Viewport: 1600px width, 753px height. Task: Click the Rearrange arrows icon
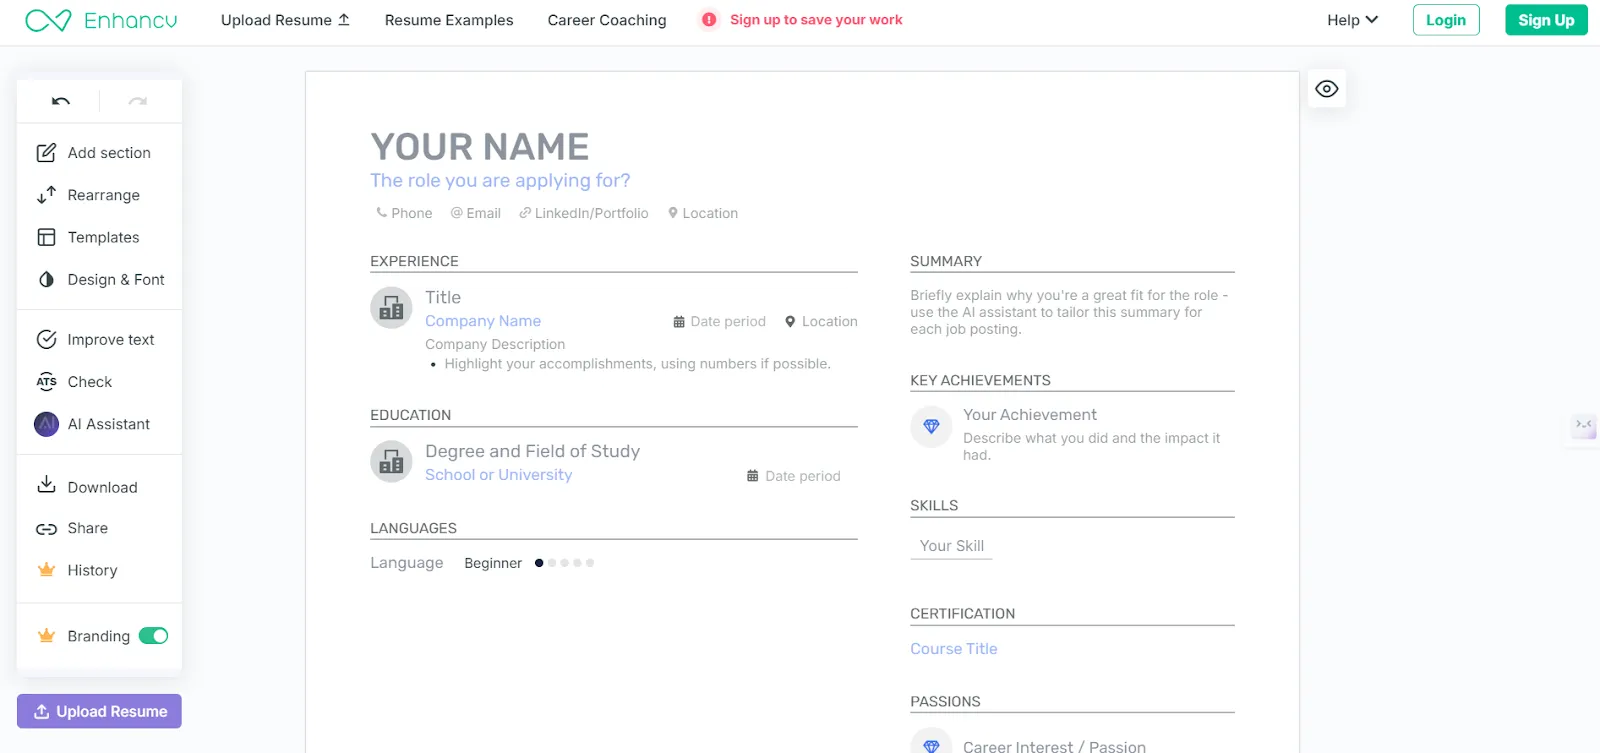pos(46,195)
